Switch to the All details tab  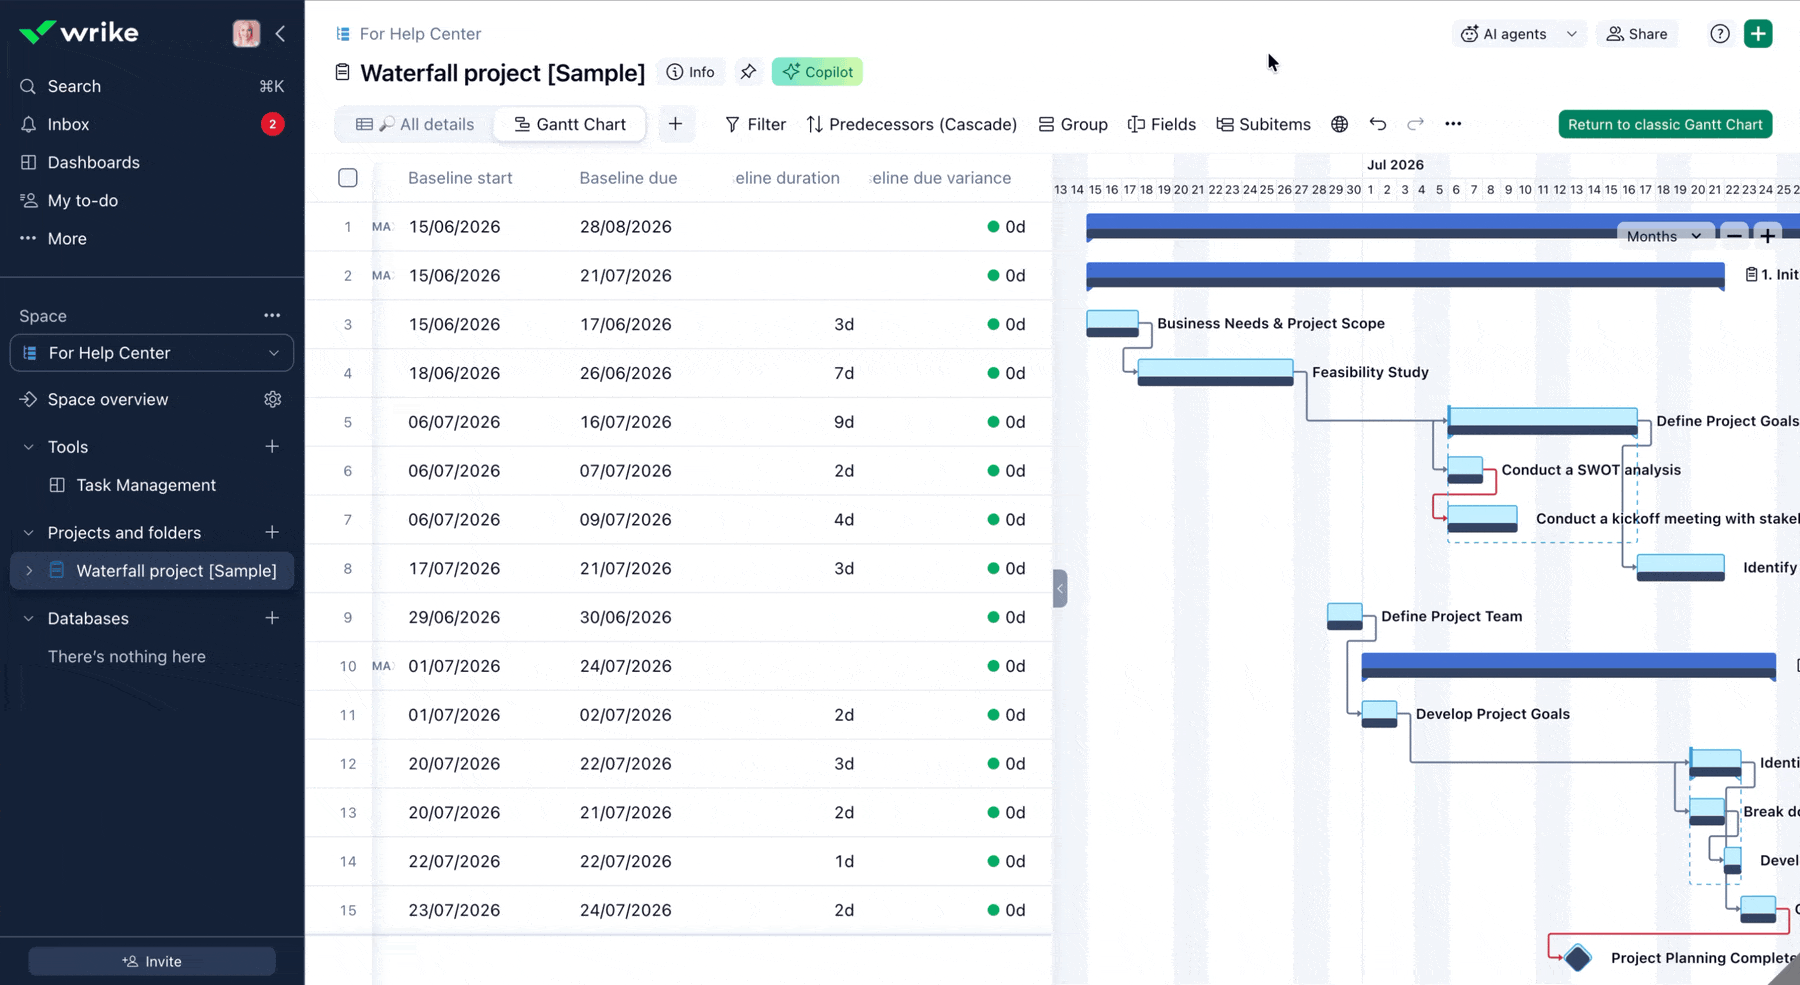415,124
